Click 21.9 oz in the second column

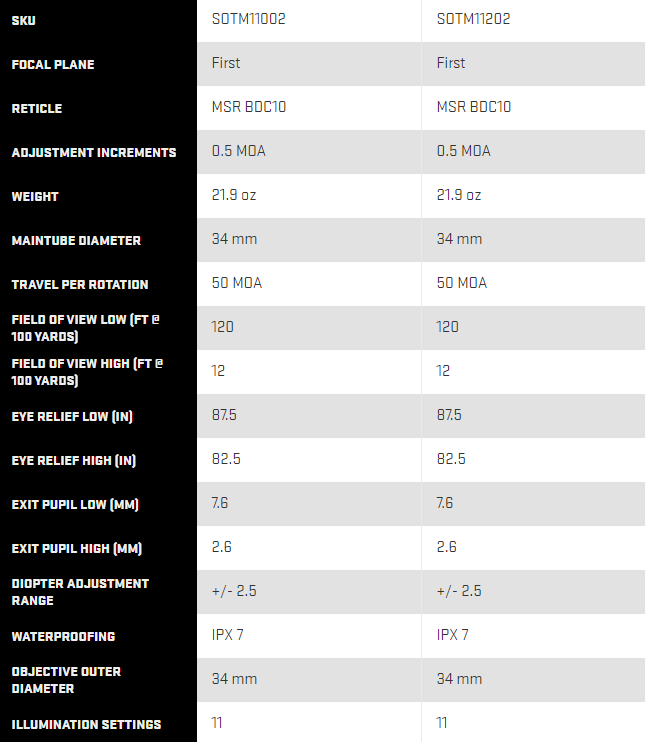459,195
